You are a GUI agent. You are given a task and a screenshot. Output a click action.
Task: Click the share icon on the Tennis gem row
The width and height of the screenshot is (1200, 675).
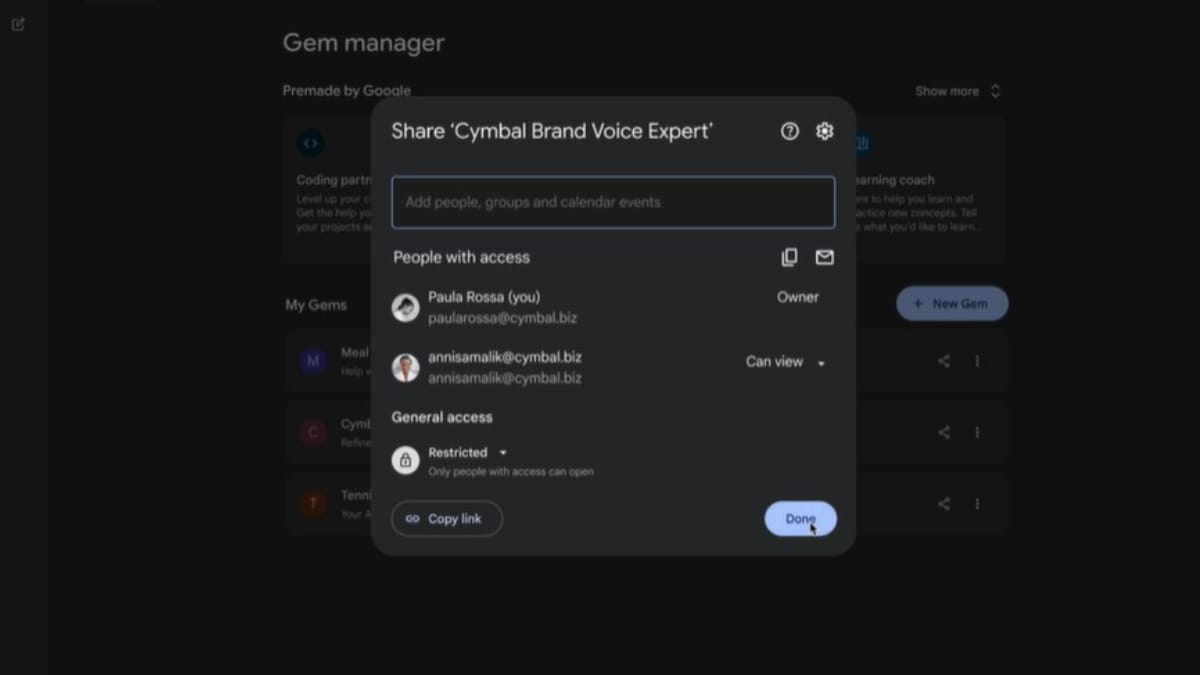click(x=944, y=504)
